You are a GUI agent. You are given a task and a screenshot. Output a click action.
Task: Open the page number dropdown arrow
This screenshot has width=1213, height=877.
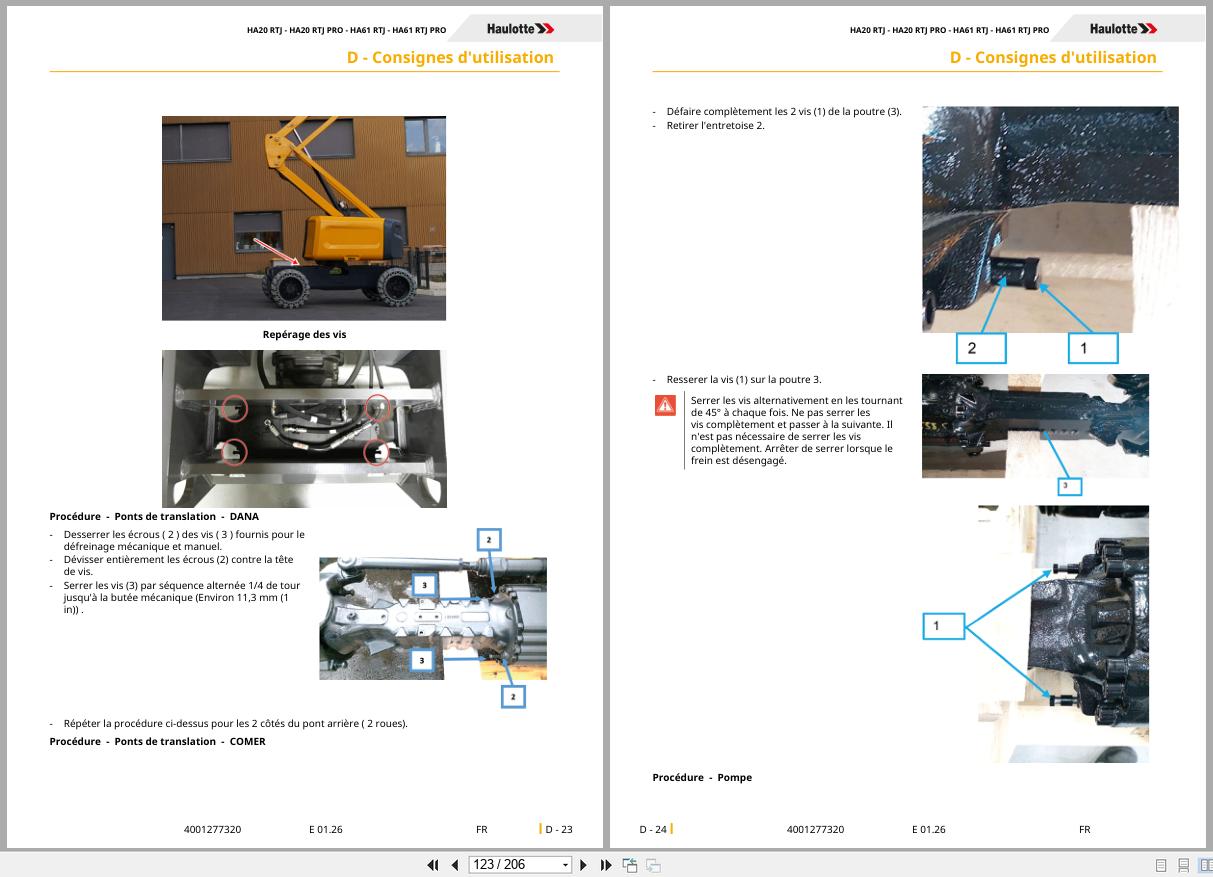point(566,865)
